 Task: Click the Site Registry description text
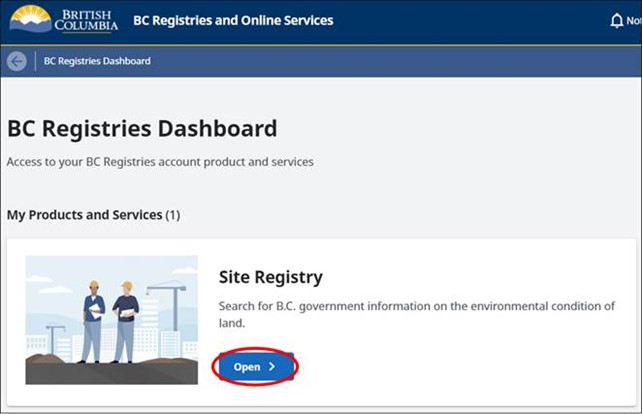pyautogui.click(x=416, y=314)
